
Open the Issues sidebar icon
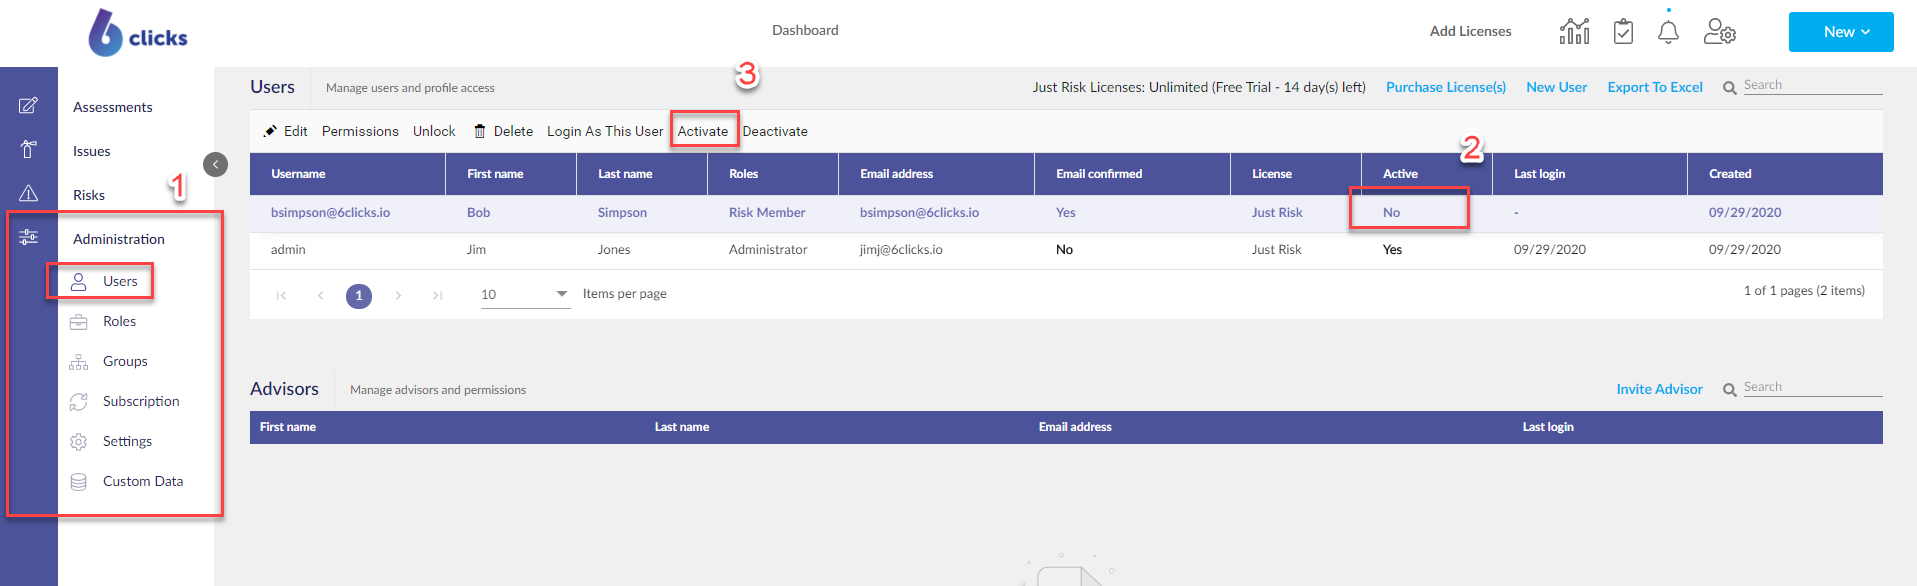(x=29, y=150)
